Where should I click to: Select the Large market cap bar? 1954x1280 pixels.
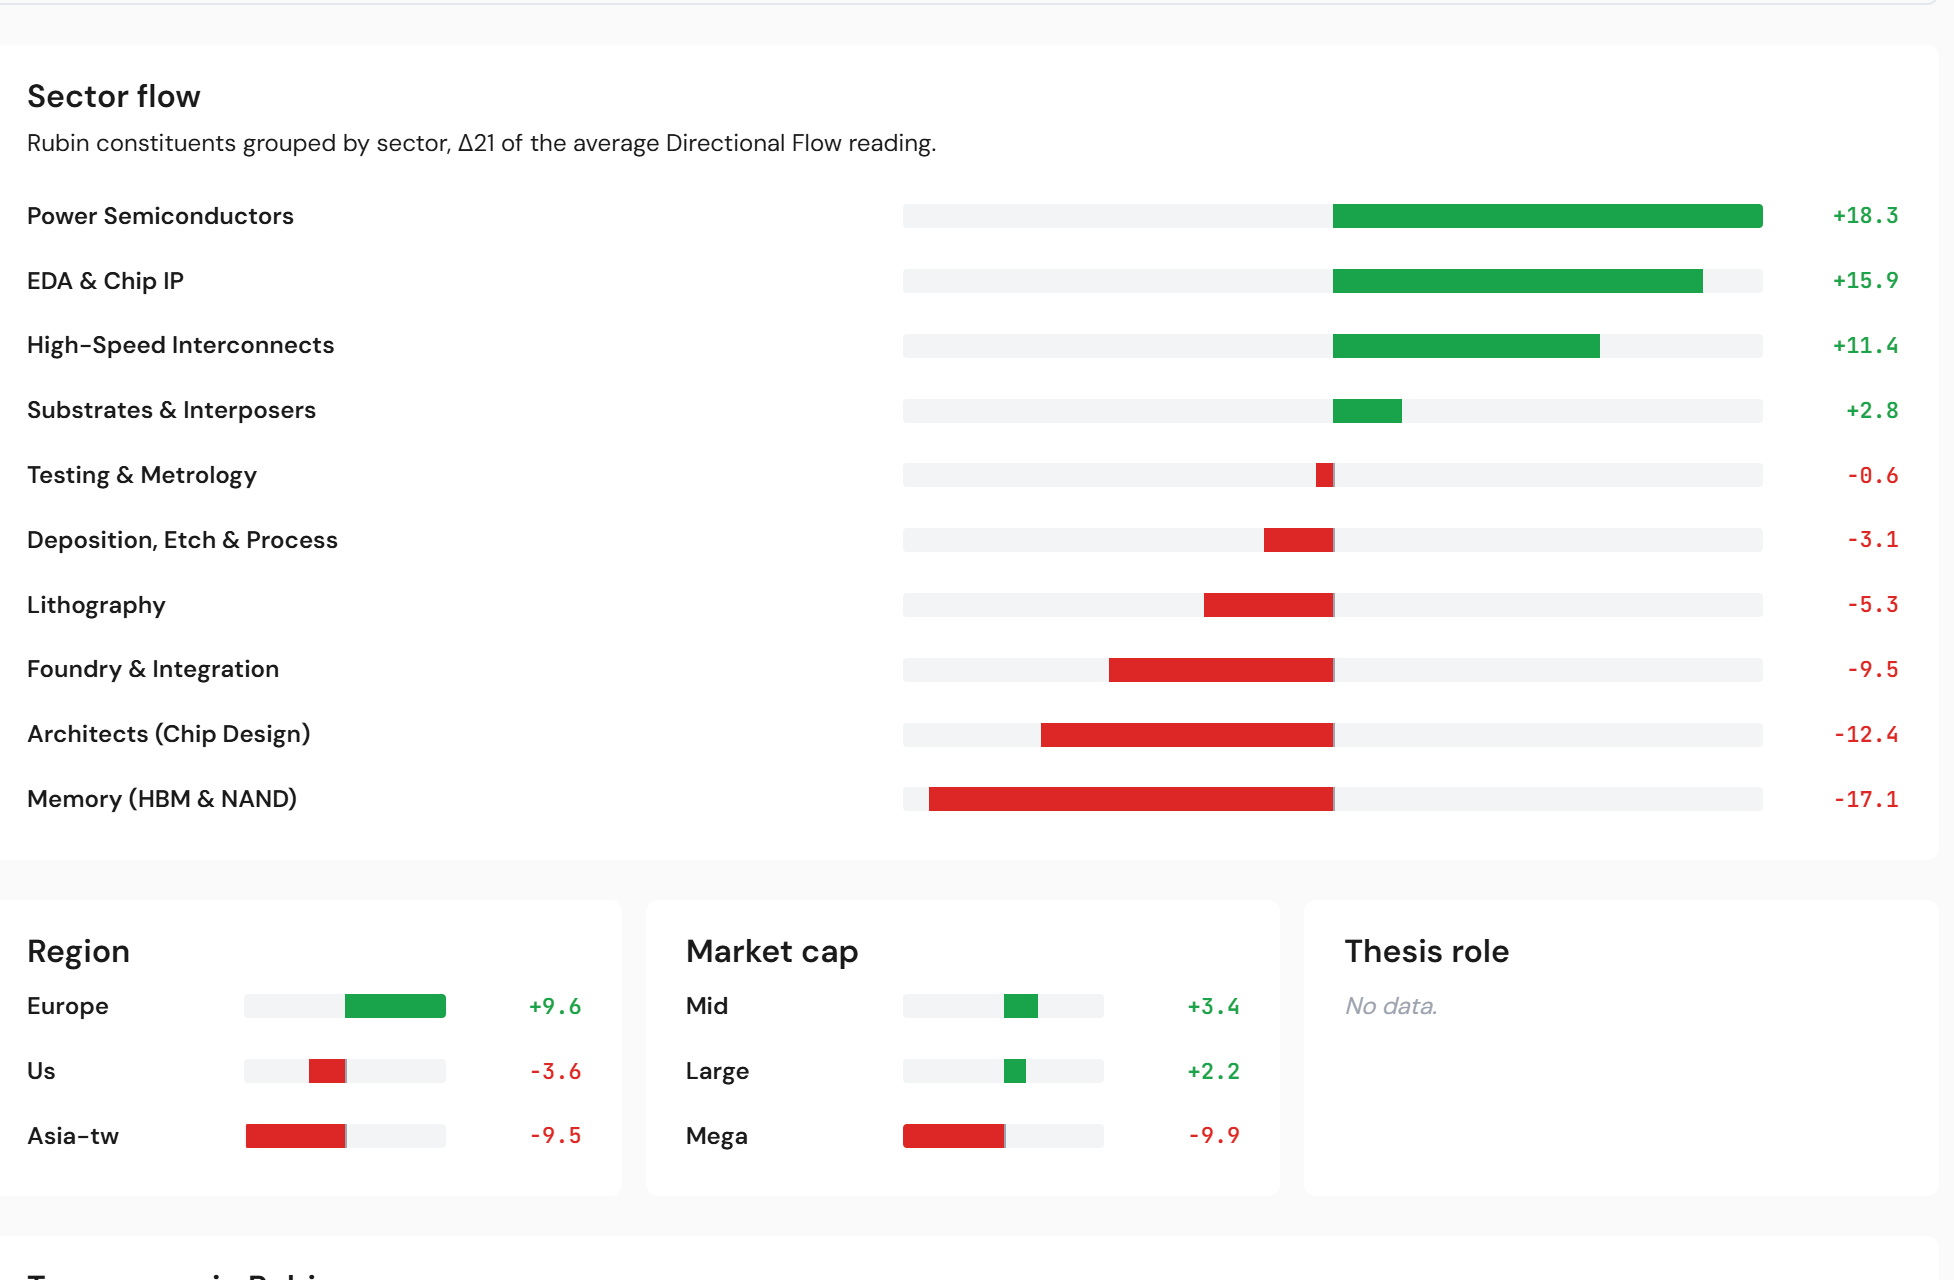pos(1014,1071)
